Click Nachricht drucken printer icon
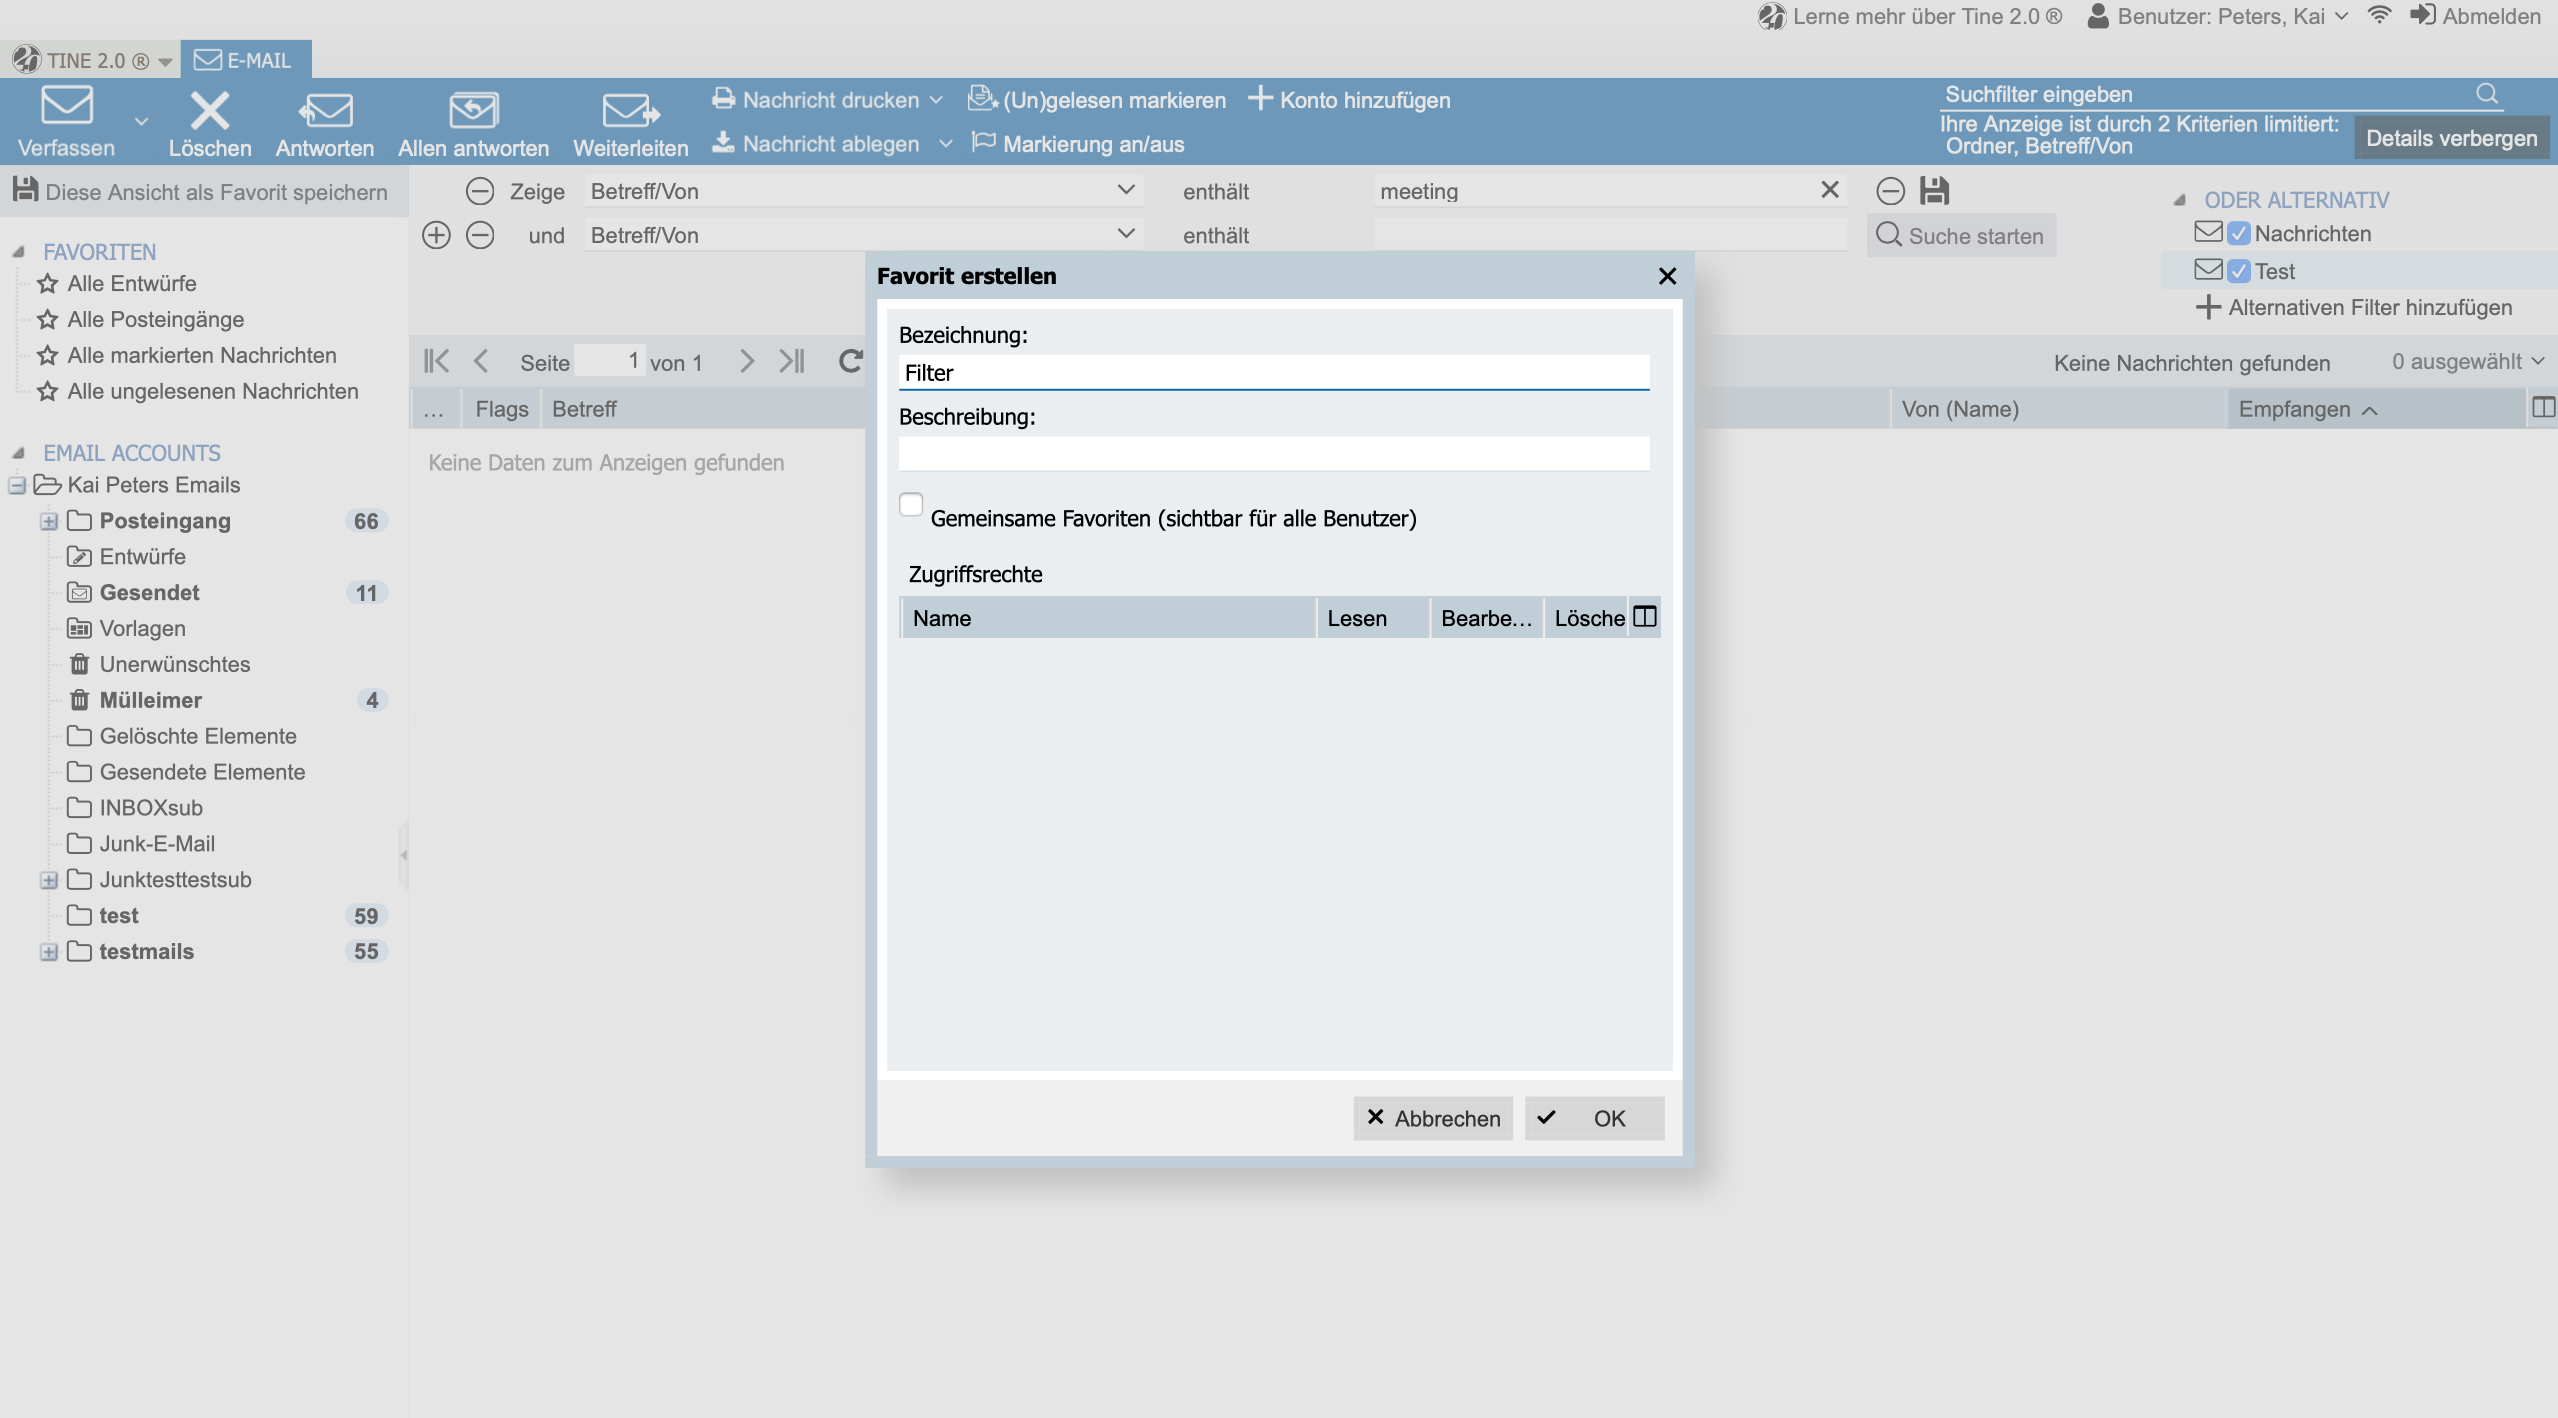Screen dimensions: 2558x1418 click(x=723, y=99)
